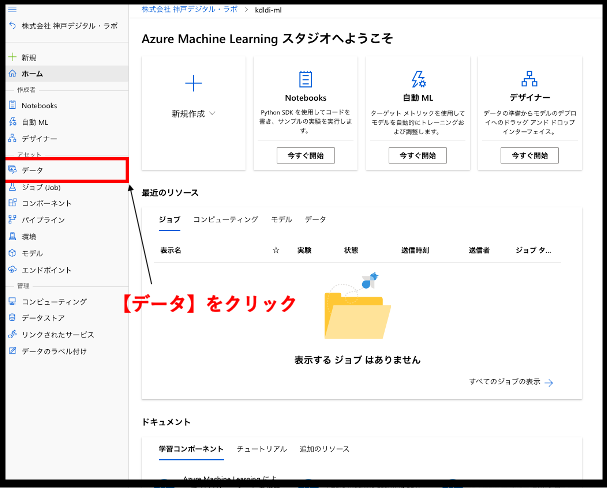Screen dimensions: 607x488
Task: Click the back arrow beside 株式会社 神戸デジタル・ラボ
Action: click(x=12, y=26)
